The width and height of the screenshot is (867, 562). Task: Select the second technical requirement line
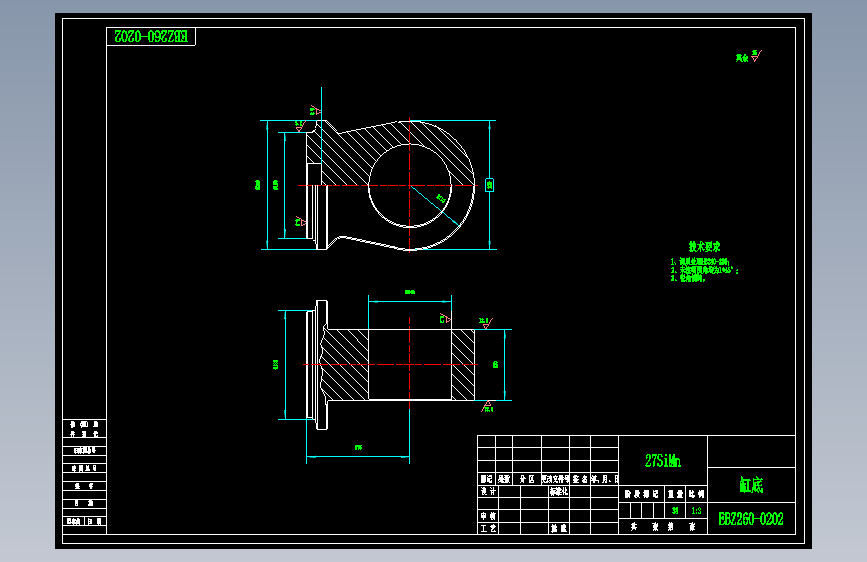[x=704, y=270]
